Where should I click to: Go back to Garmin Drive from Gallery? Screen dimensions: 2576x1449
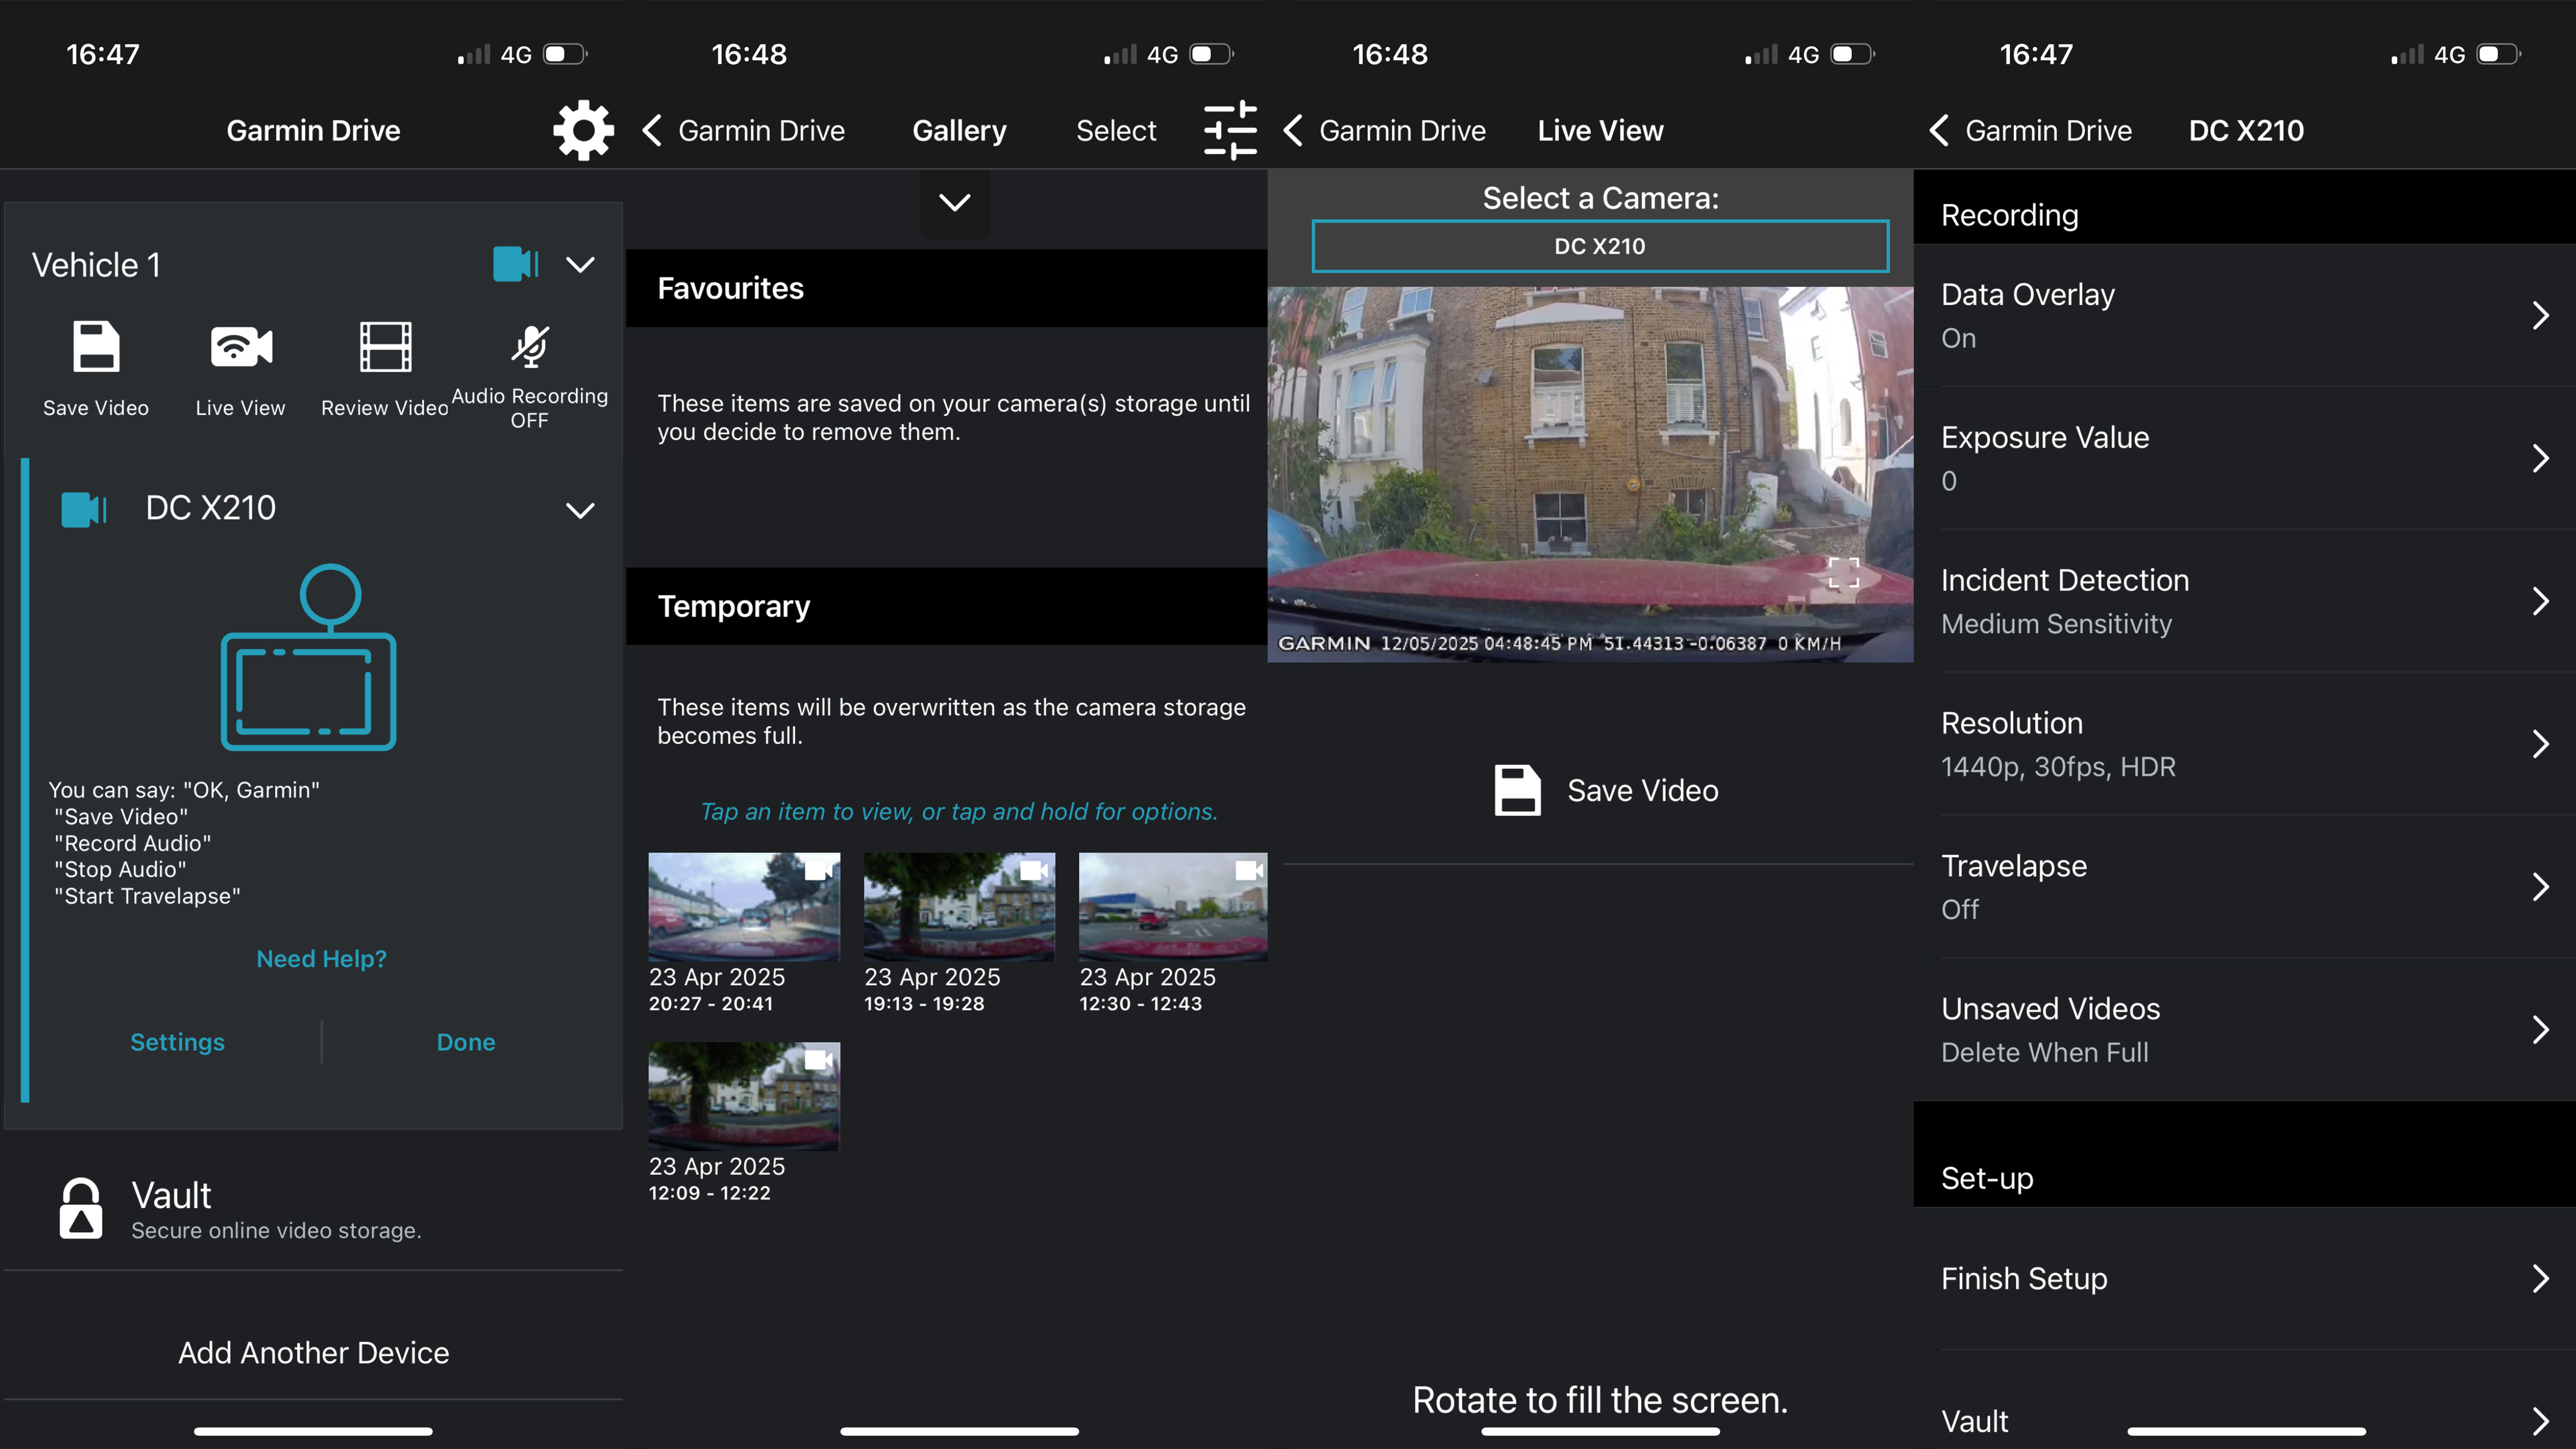pos(743,130)
